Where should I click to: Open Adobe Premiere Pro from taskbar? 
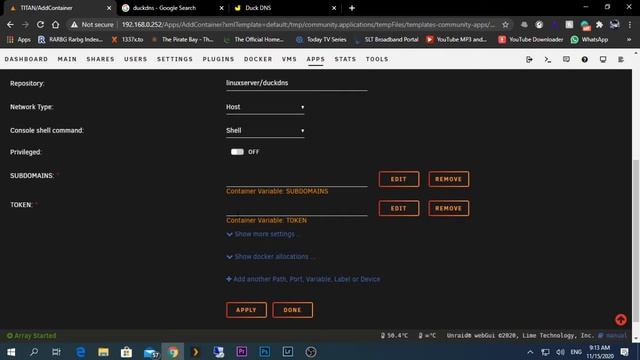pos(242,352)
